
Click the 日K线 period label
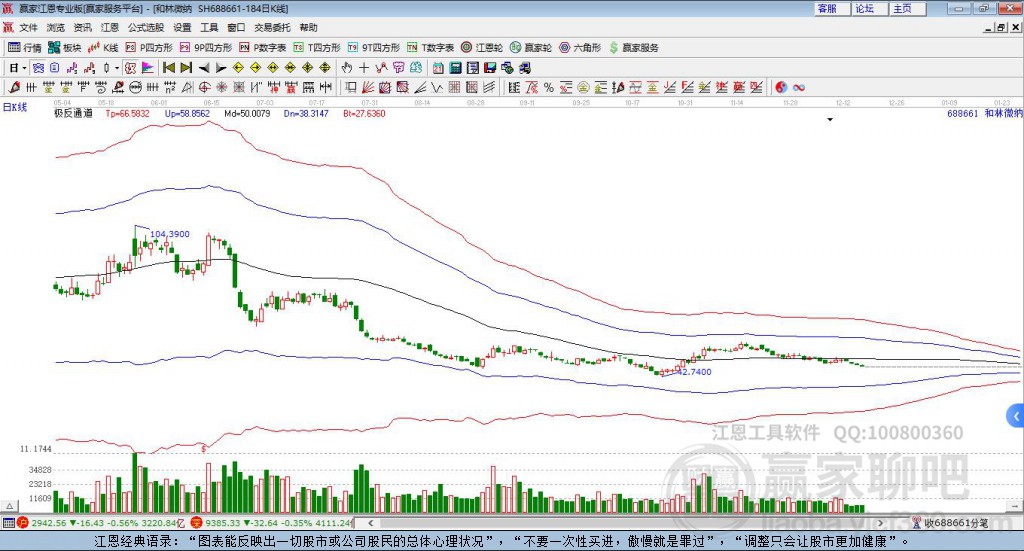tap(15, 107)
